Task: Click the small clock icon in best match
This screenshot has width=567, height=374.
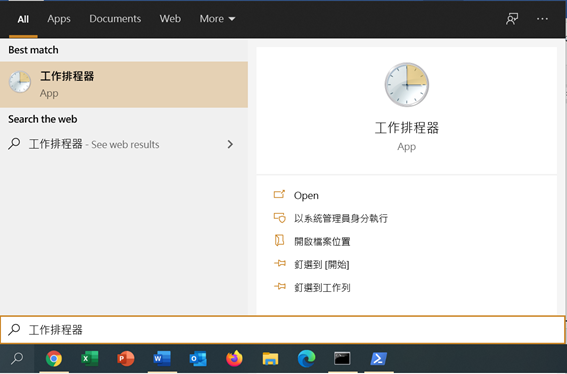Action: pyautogui.click(x=20, y=82)
